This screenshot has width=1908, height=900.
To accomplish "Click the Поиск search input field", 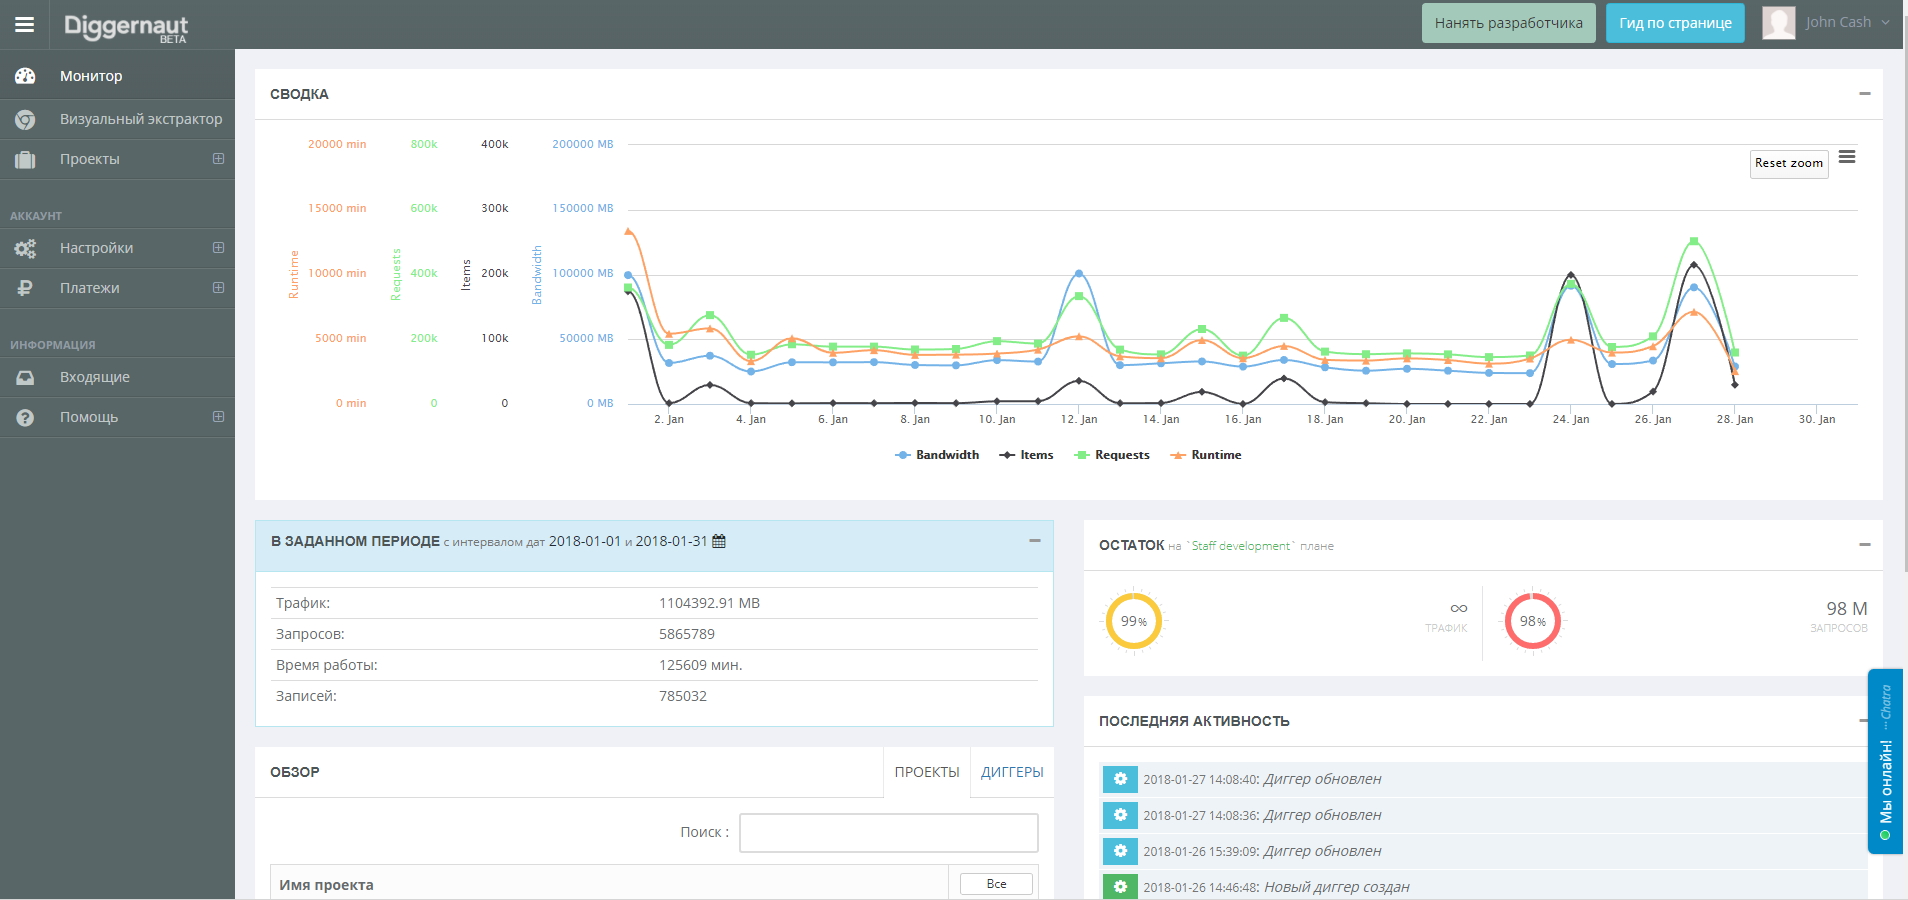I will [x=888, y=833].
